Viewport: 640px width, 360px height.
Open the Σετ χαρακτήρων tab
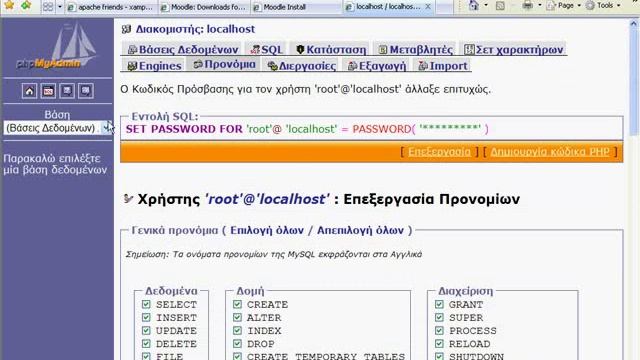click(x=513, y=49)
